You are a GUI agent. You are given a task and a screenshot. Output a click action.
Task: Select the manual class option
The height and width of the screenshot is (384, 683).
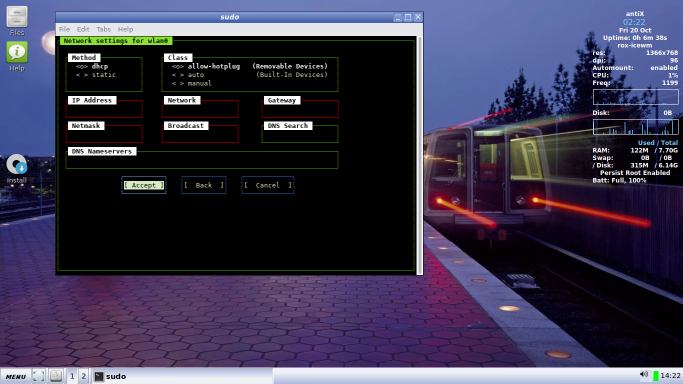(x=192, y=83)
